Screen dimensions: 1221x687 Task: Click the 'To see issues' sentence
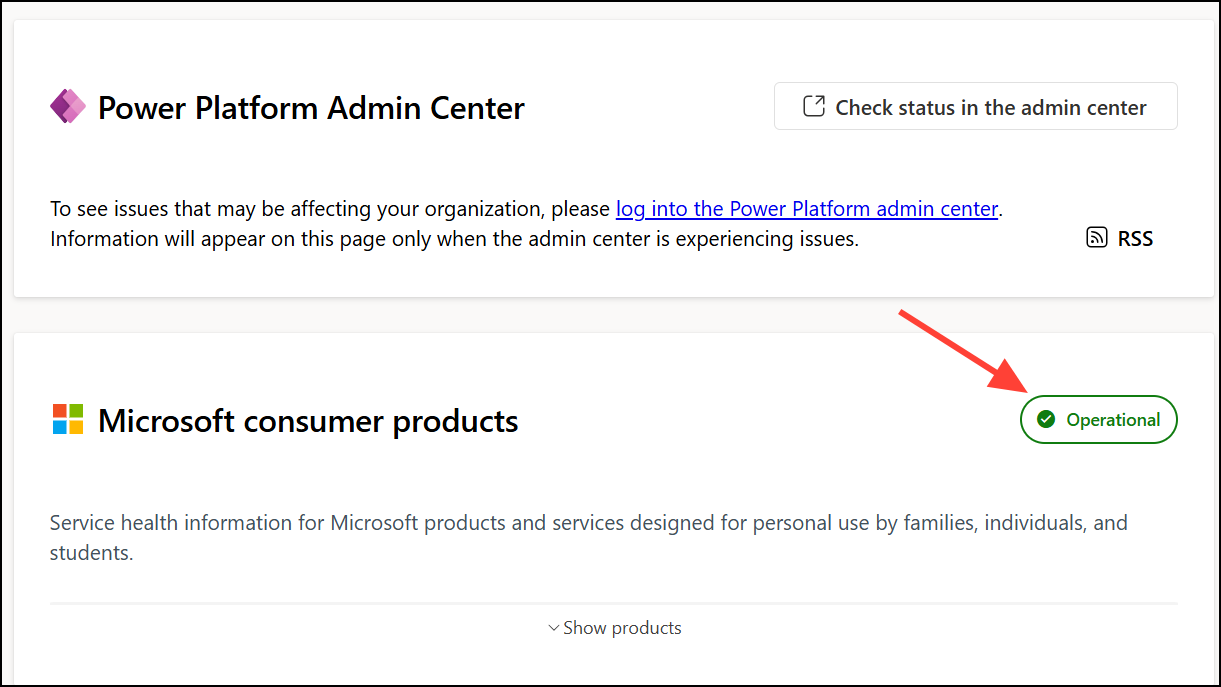(x=330, y=209)
